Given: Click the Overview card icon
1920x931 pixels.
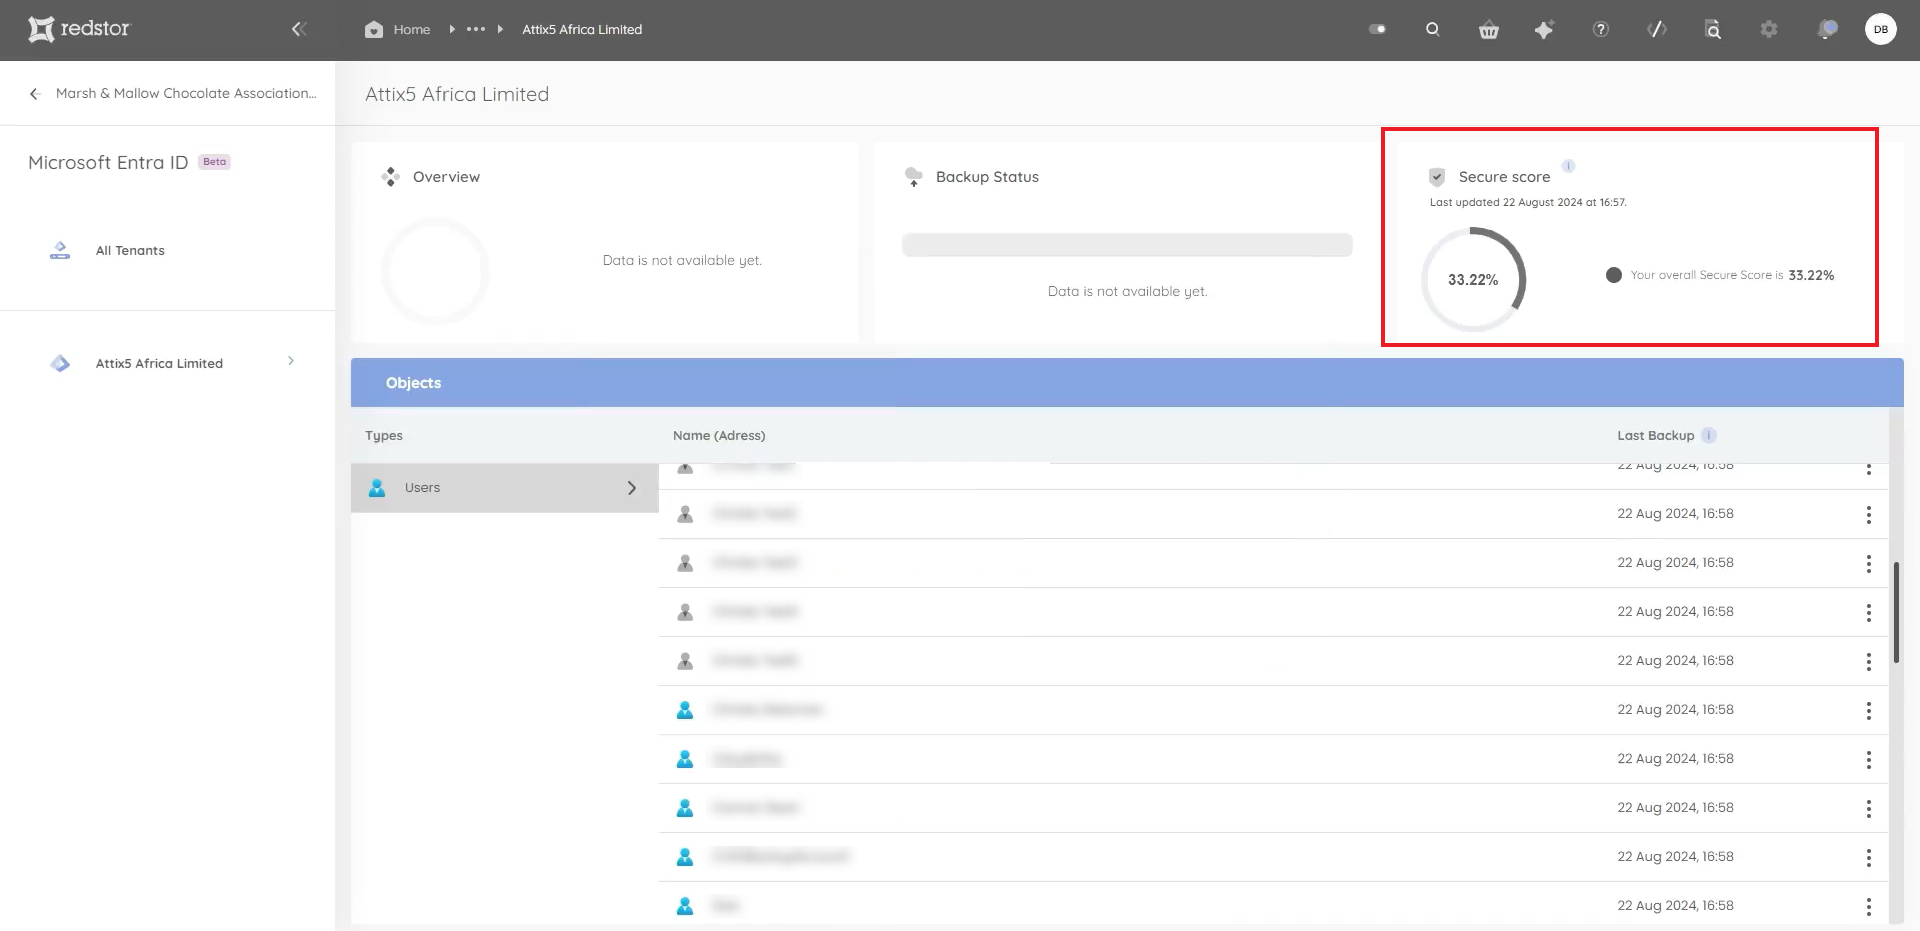Looking at the screenshot, I should pos(390,177).
